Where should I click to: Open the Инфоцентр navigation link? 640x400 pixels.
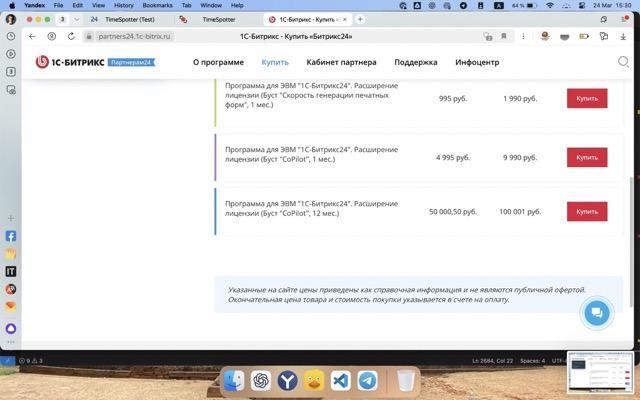coord(477,62)
